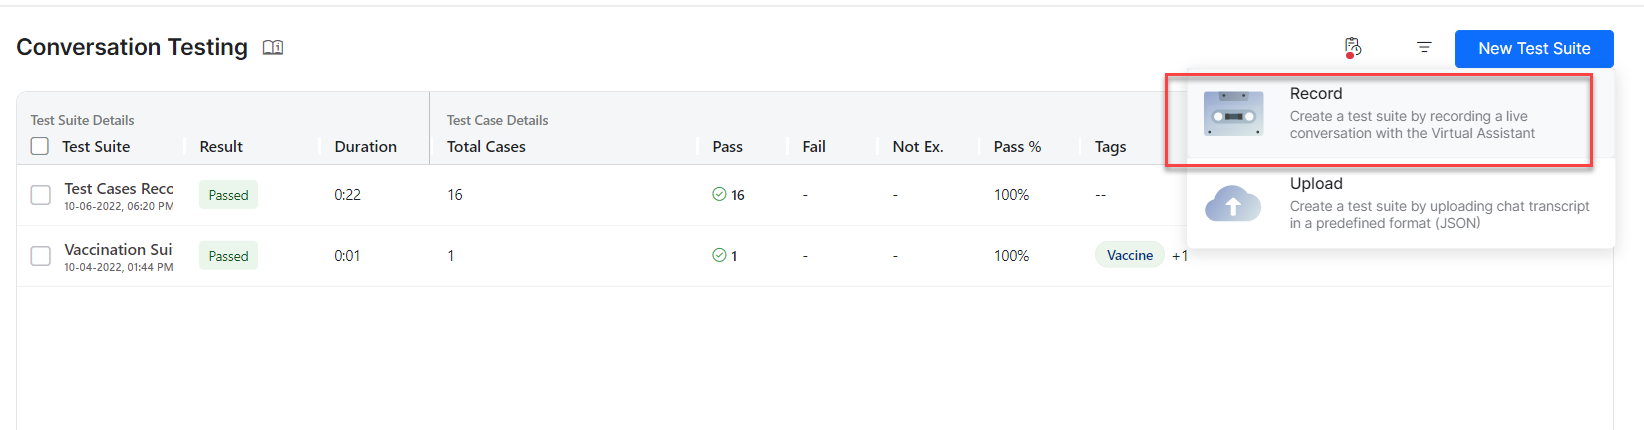This screenshot has width=1644, height=430.
Task: Click green pass checkmark showing 16
Action: coord(719,195)
